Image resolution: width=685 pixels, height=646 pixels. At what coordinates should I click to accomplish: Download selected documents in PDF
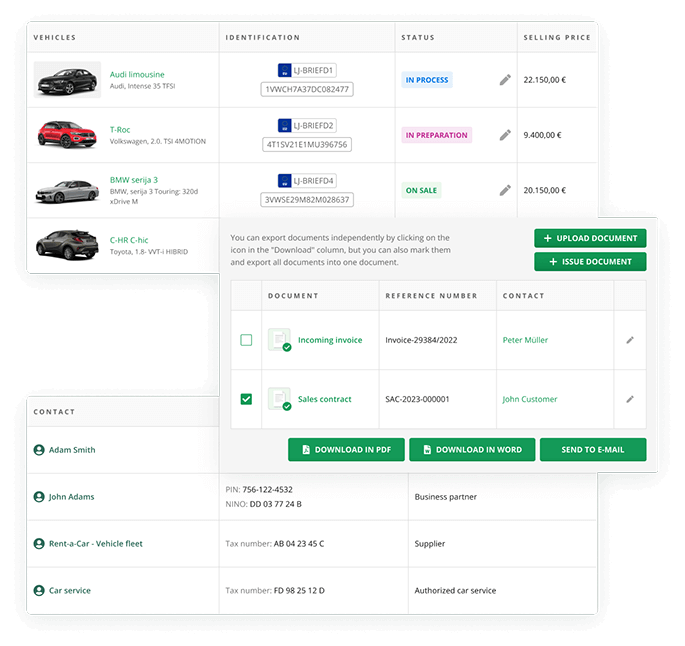[x=345, y=450]
